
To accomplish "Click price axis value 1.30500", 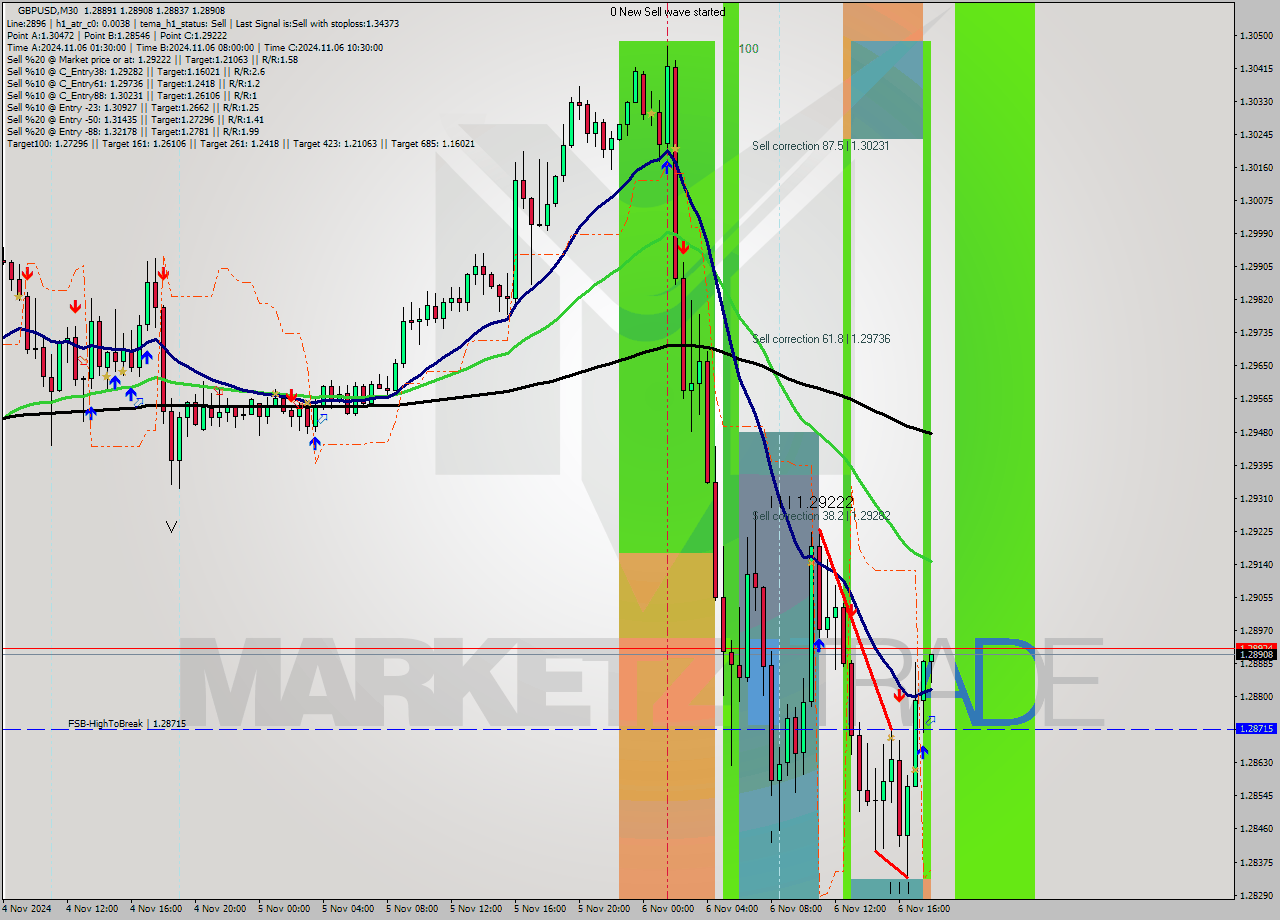I will (x=1256, y=35).
